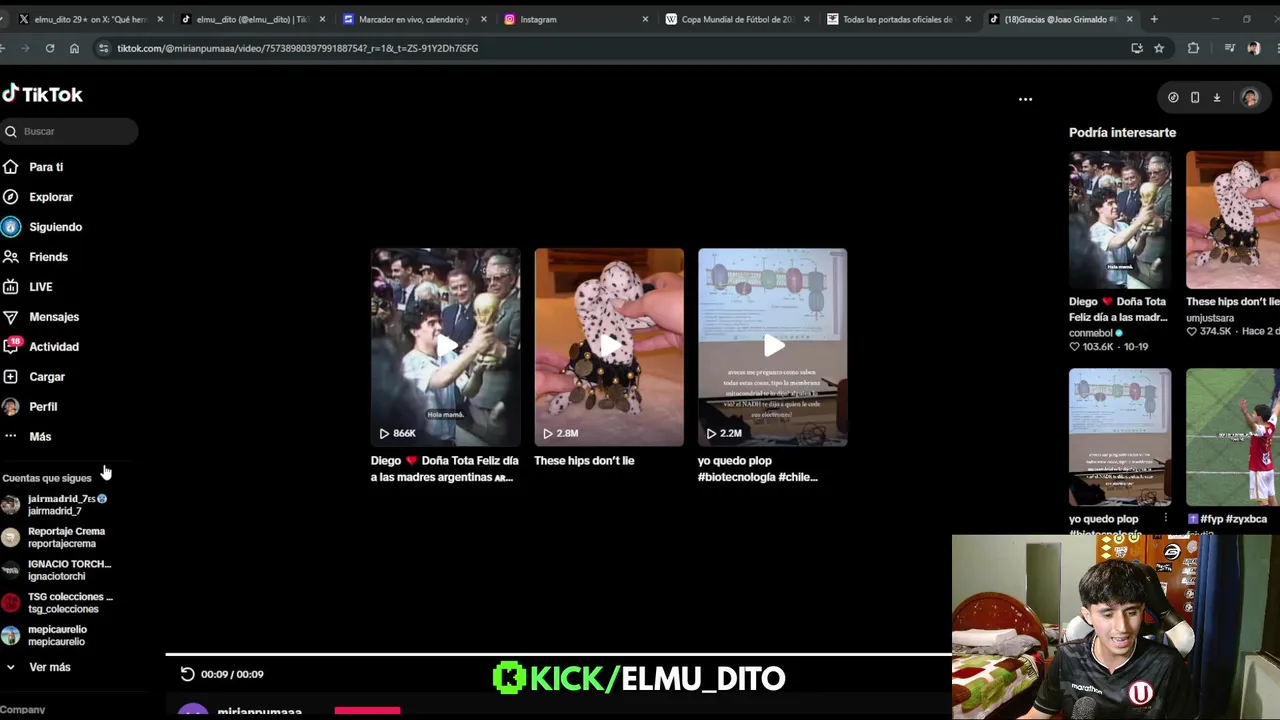Click the browser home button

coord(74,48)
